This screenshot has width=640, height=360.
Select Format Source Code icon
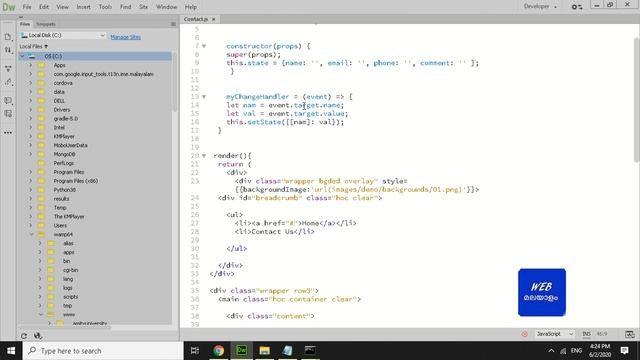tap(8, 82)
